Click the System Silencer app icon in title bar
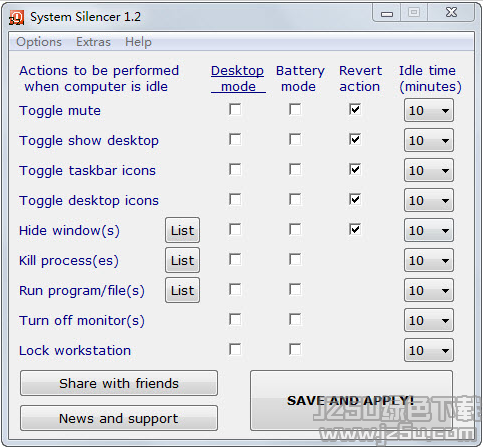This screenshot has height=447, width=483. point(16,17)
